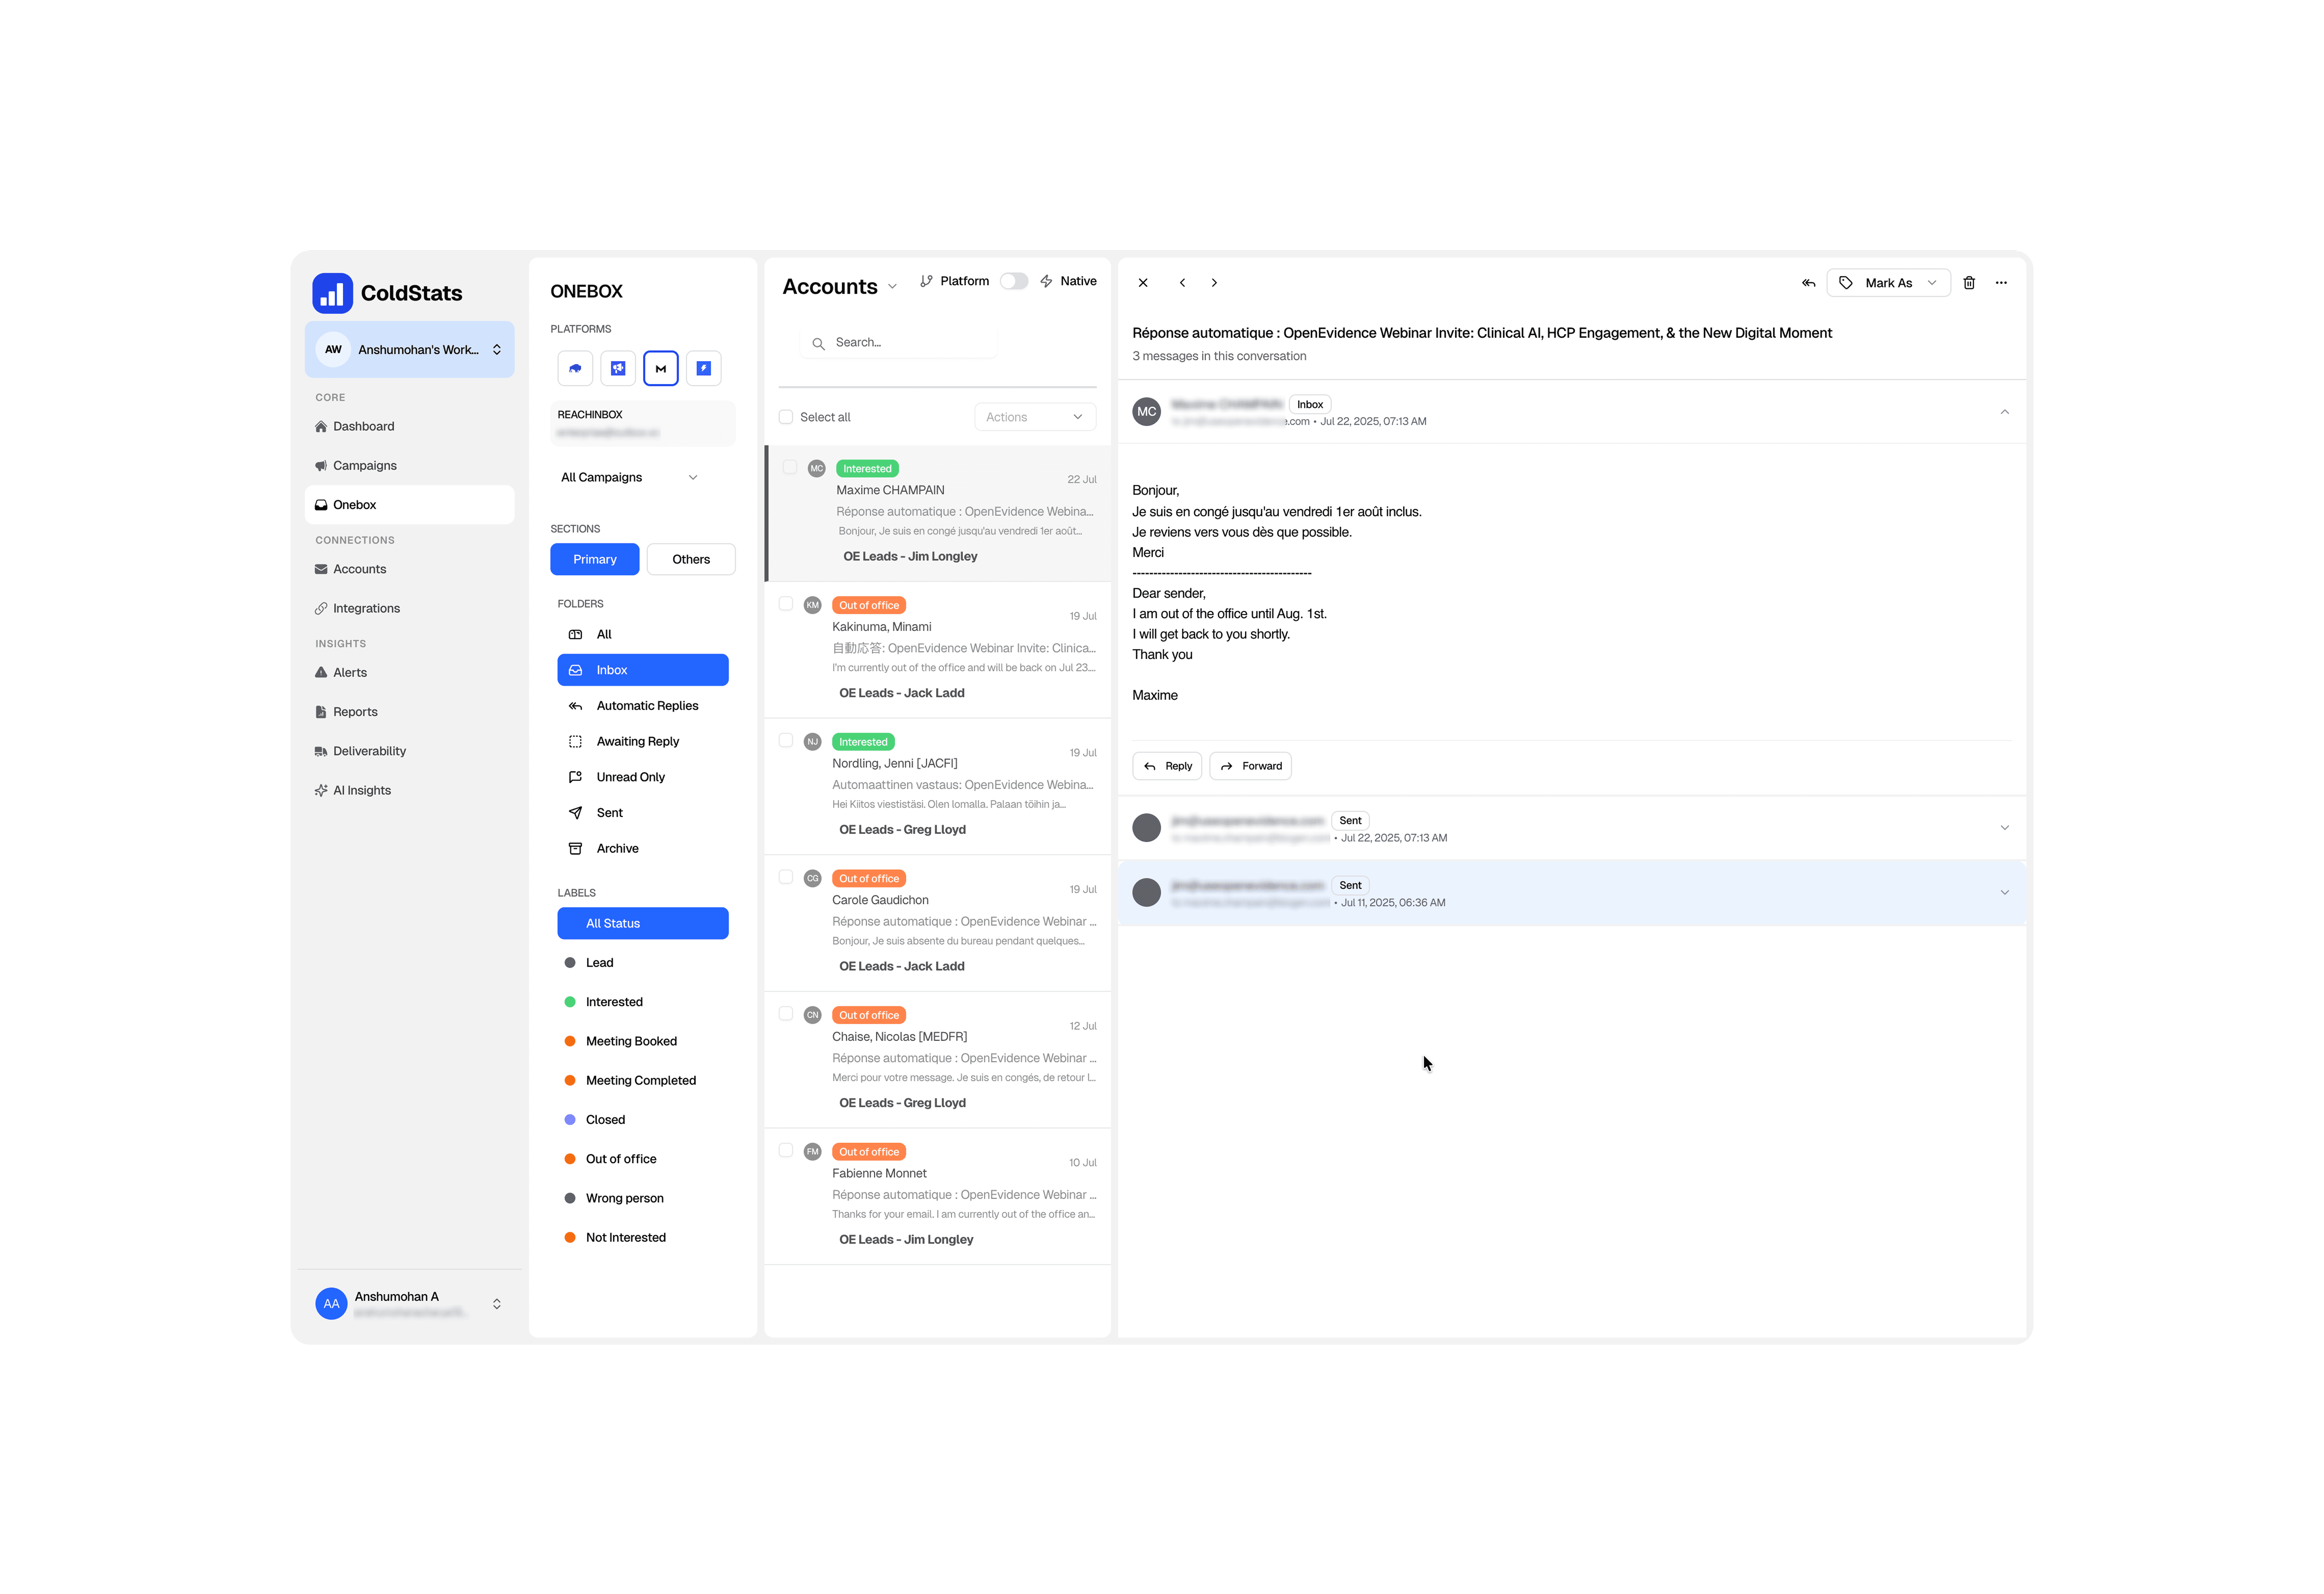
Task: Open the Automatic Replies folder
Action: [647, 706]
